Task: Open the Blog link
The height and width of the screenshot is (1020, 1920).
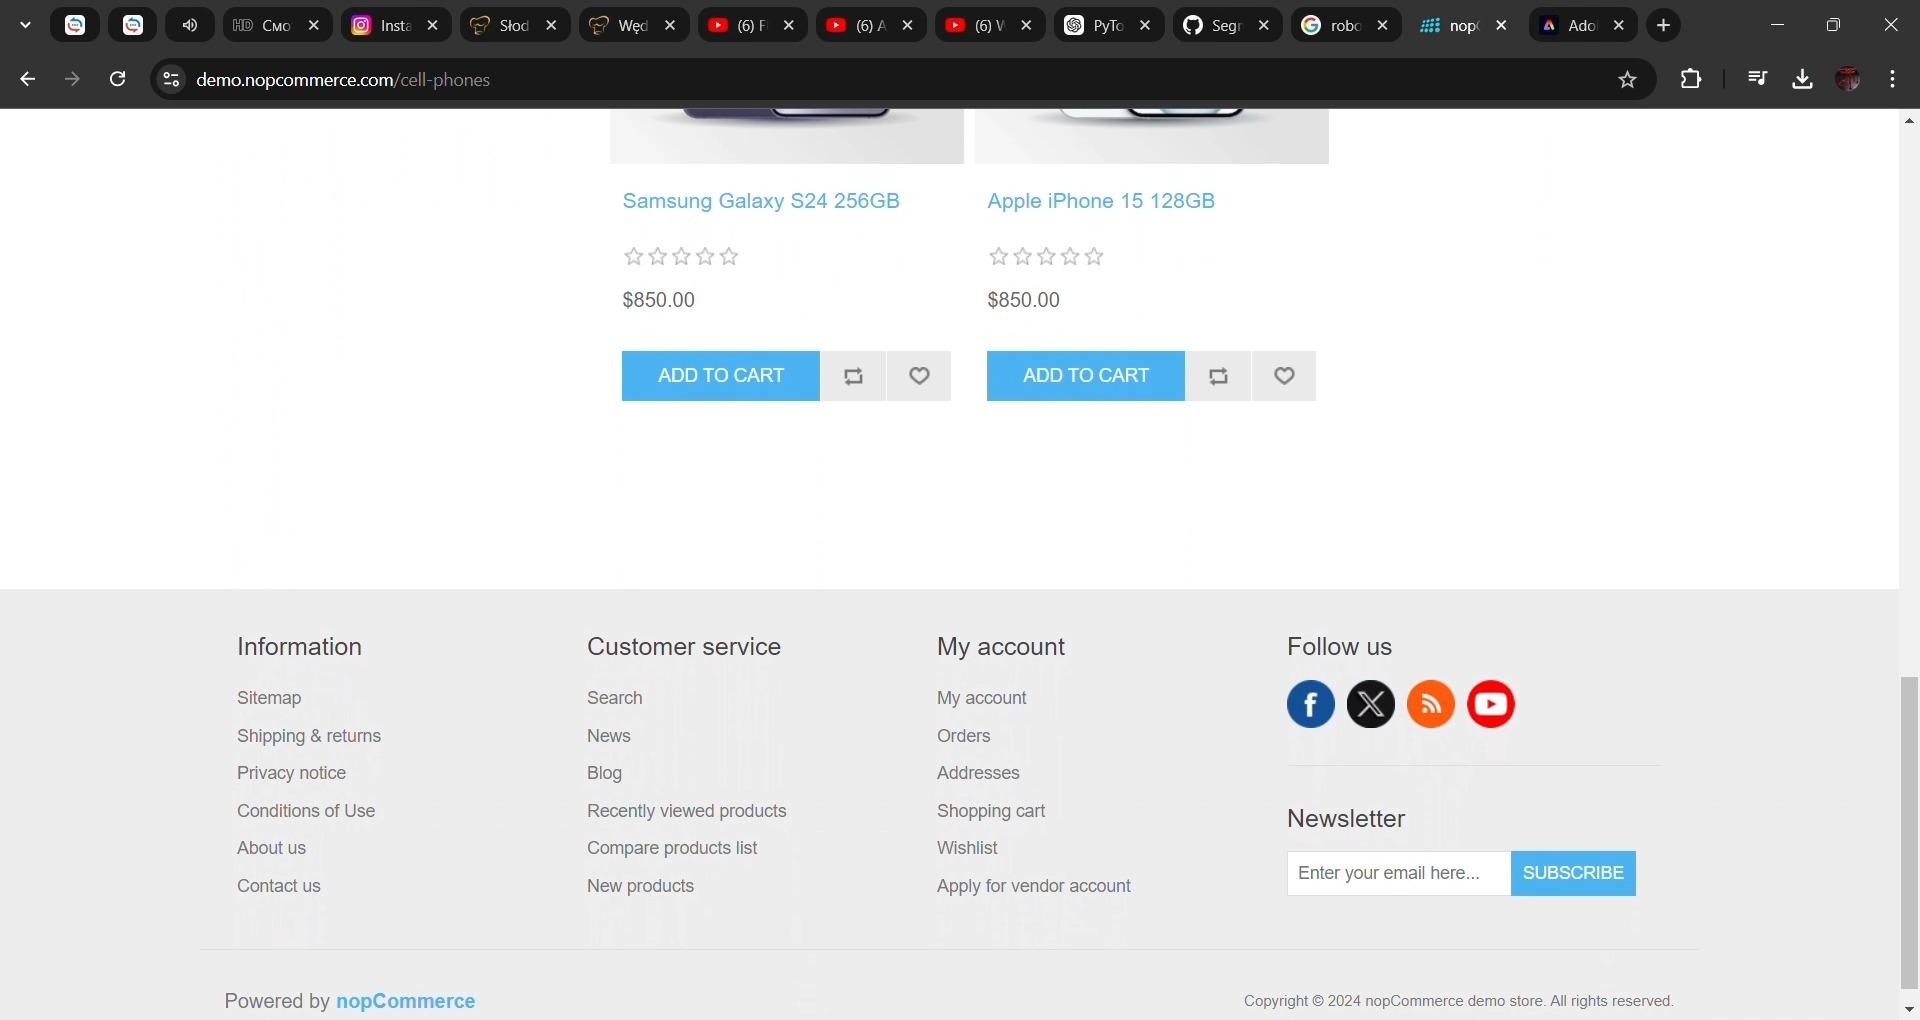Action: click(604, 773)
